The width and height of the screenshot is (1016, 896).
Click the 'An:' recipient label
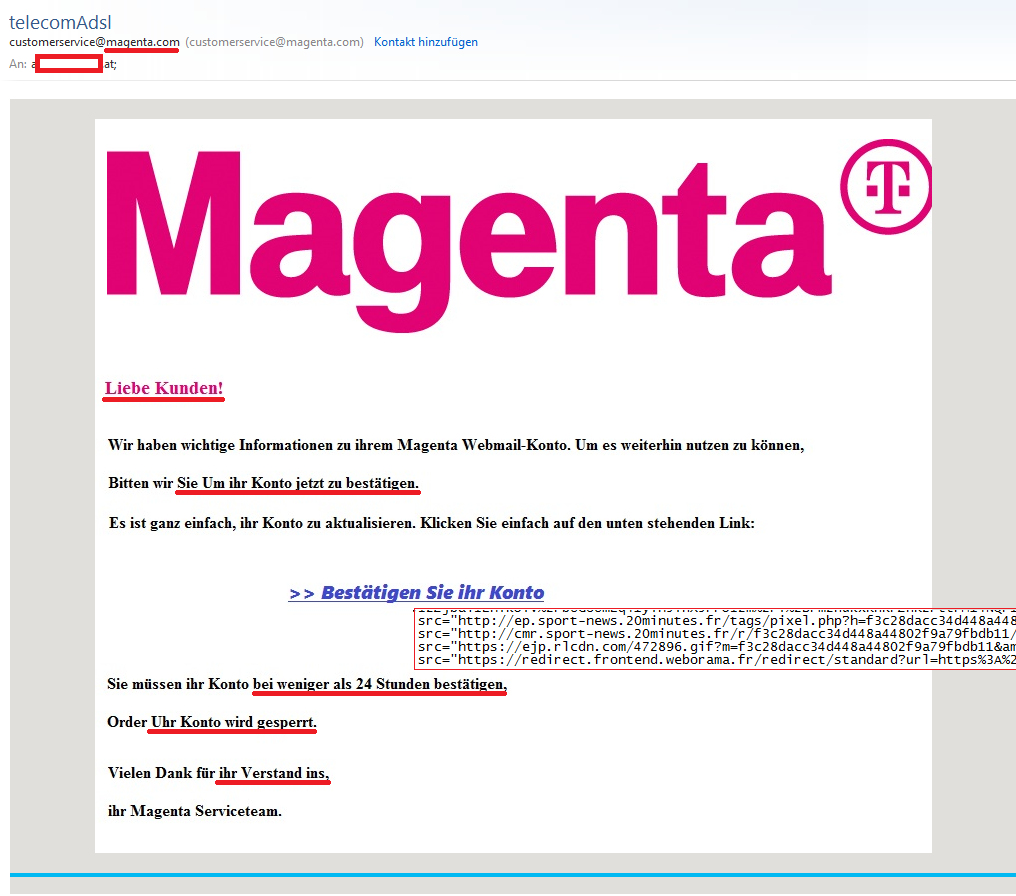pyautogui.click(x=18, y=64)
